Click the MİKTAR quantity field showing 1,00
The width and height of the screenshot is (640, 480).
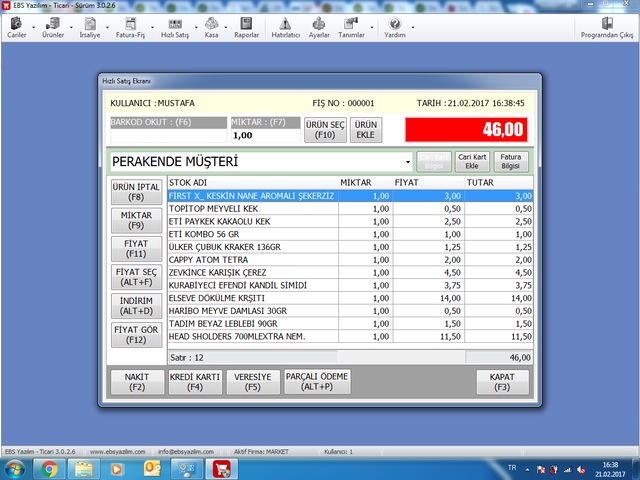(265, 136)
